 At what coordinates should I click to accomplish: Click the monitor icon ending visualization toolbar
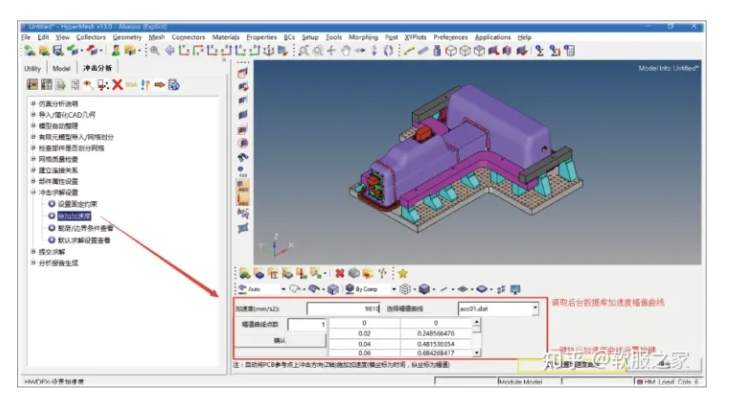515,289
